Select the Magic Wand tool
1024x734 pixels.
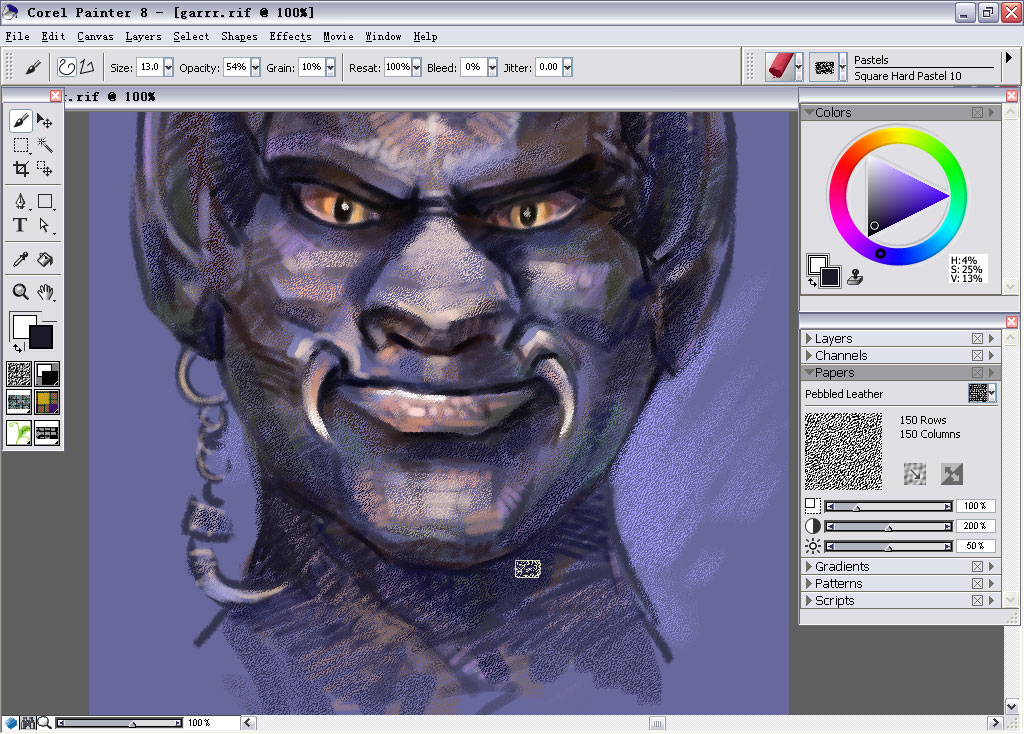[x=44, y=145]
